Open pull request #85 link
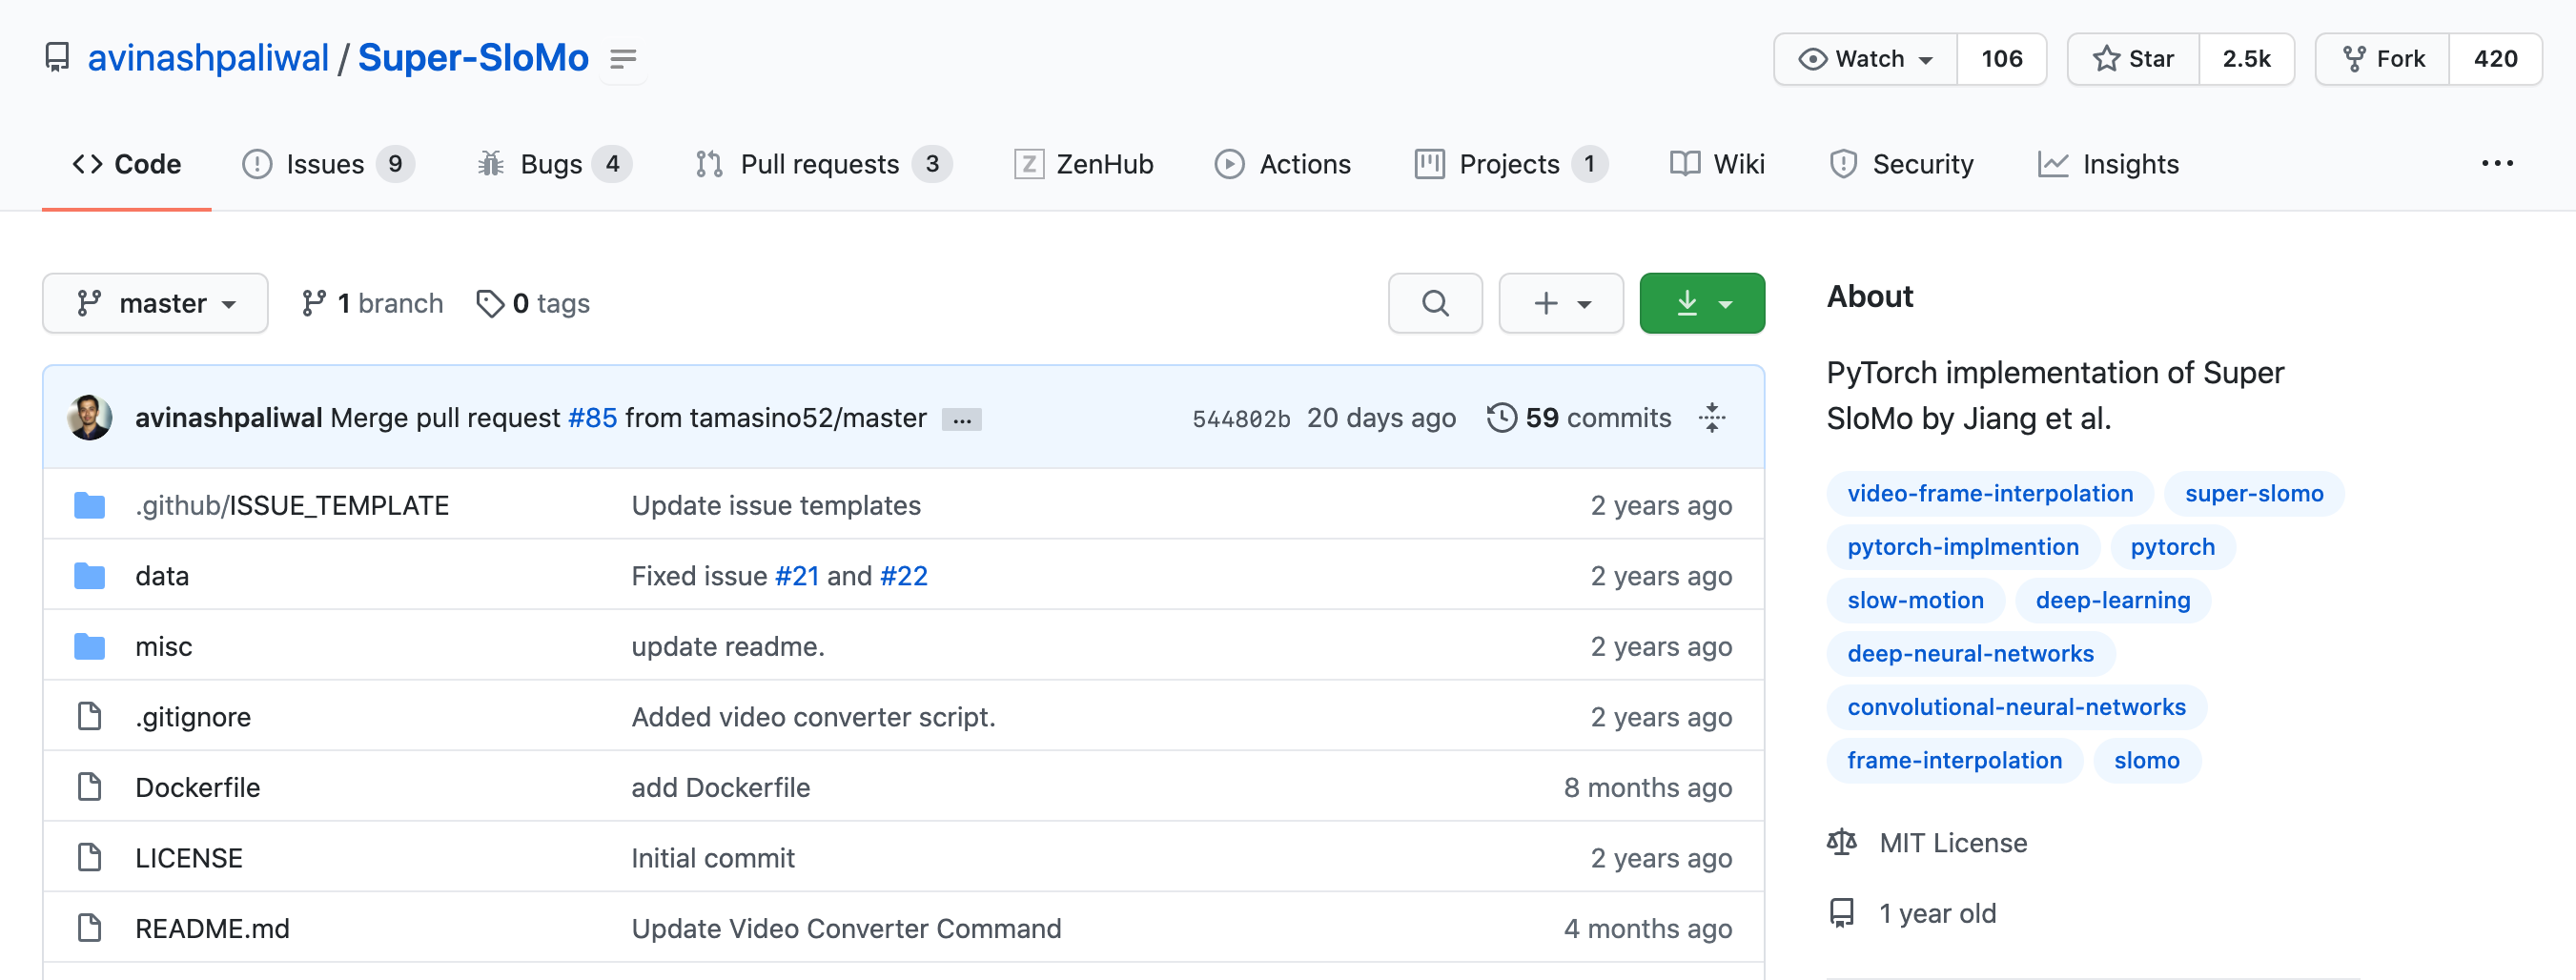 [x=592, y=418]
